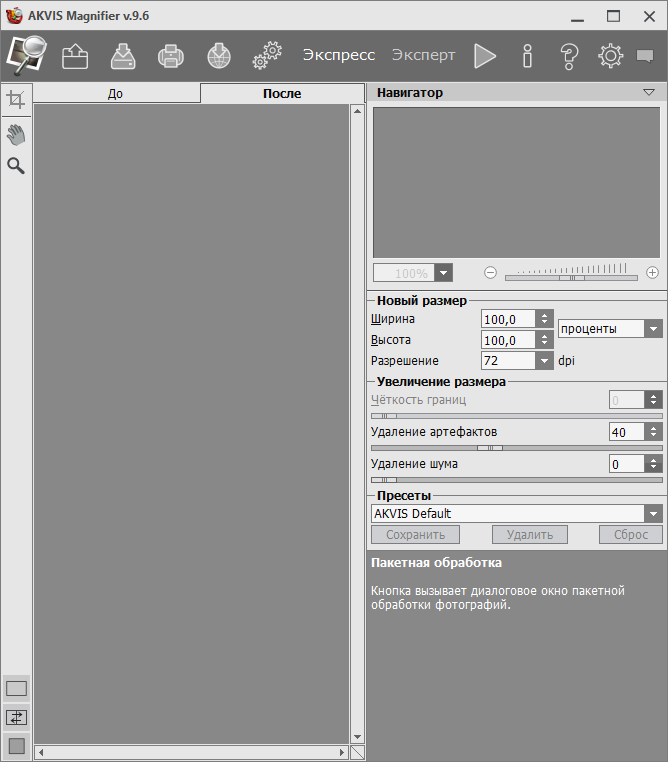The image size is (668, 762).
Task: Select the Zoom magnifier tool
Action: [x=16, y=166]
